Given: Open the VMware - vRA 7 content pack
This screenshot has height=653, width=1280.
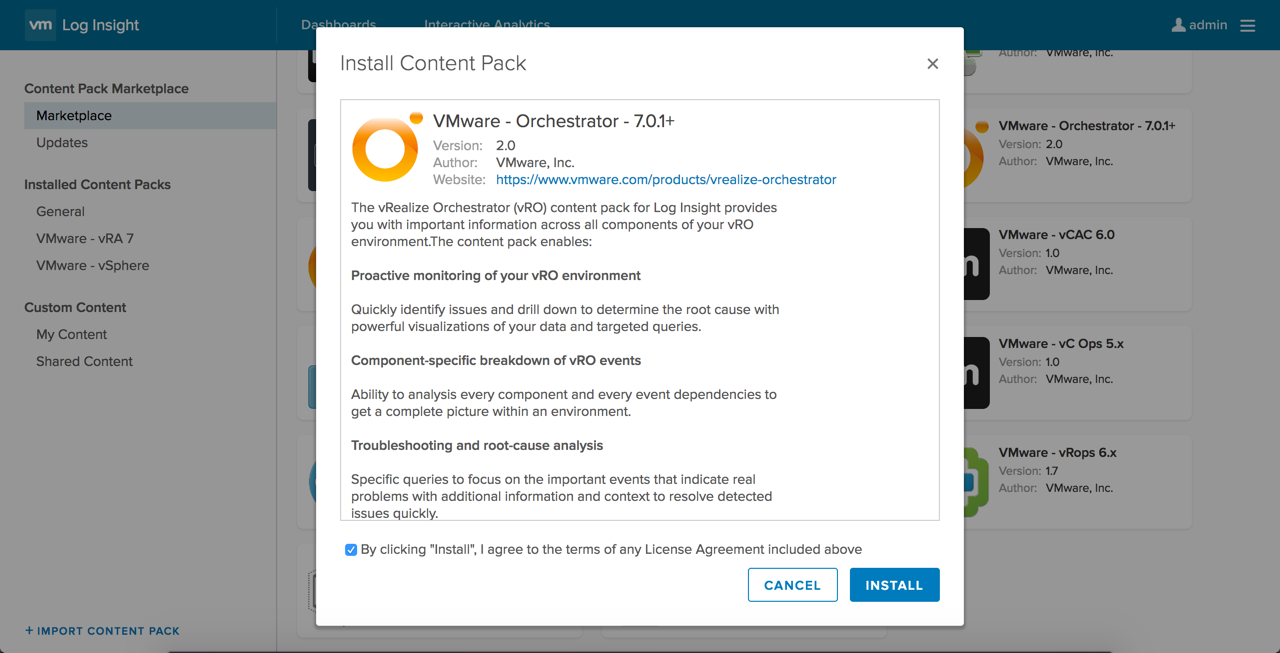Looking at the screenshot, I should (85, 239).
